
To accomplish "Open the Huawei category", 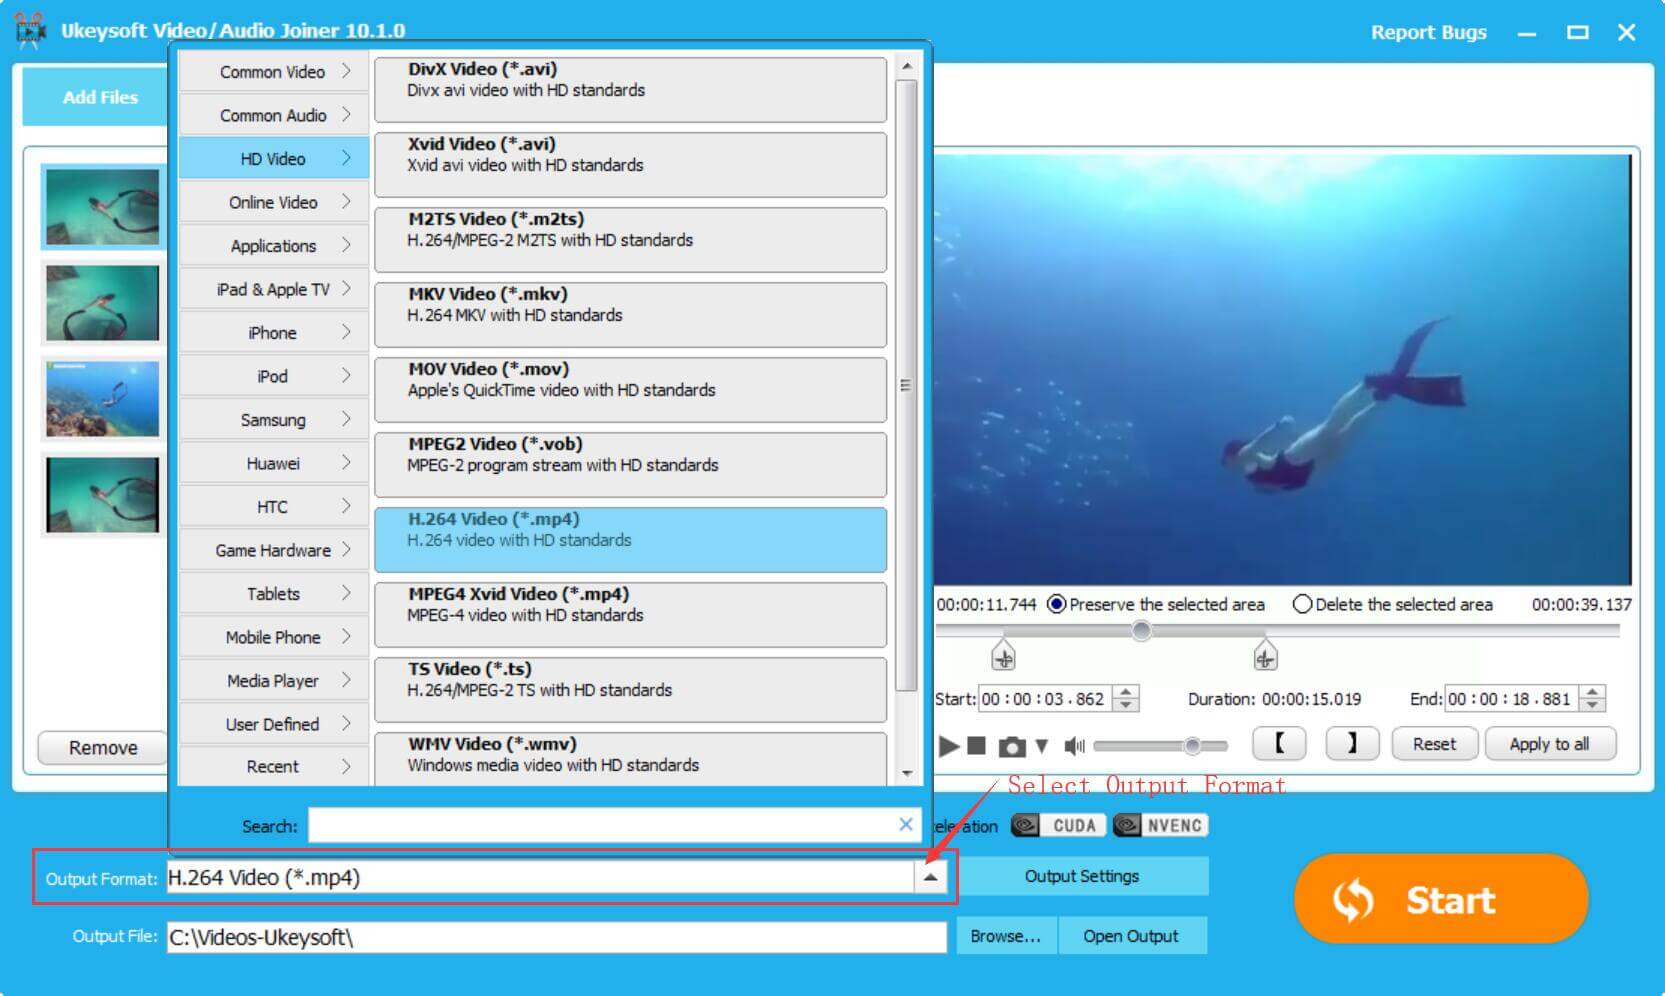I will 273,463.
